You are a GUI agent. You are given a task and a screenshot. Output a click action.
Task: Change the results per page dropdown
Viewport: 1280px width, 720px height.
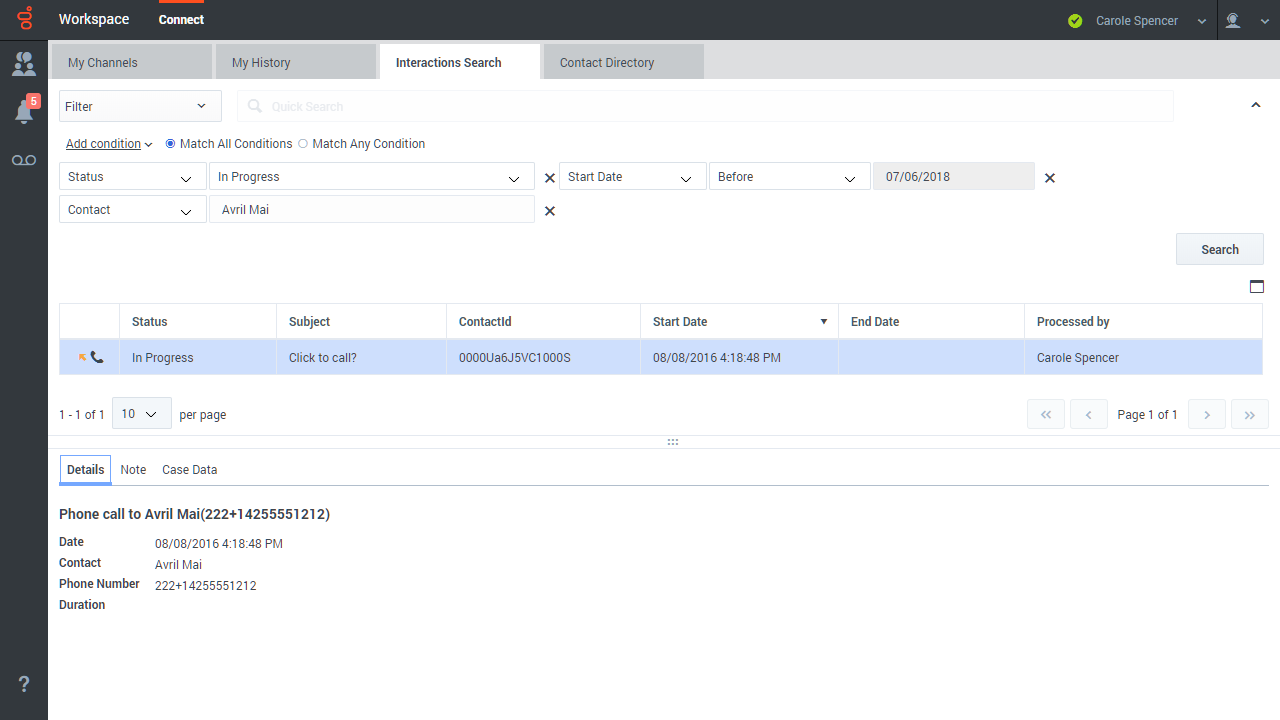141,414
